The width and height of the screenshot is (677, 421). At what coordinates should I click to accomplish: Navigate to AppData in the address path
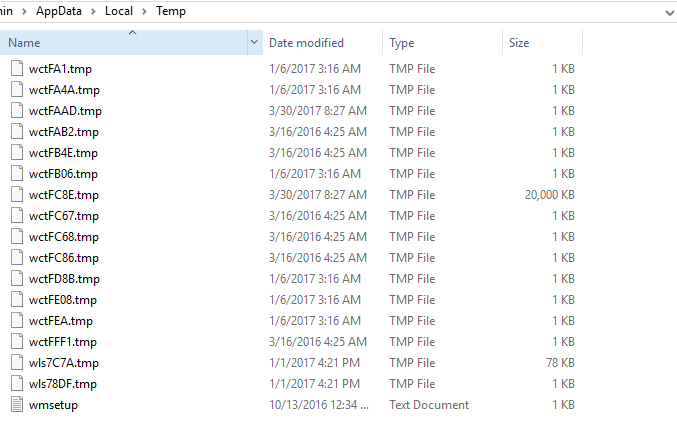point(59,11)
